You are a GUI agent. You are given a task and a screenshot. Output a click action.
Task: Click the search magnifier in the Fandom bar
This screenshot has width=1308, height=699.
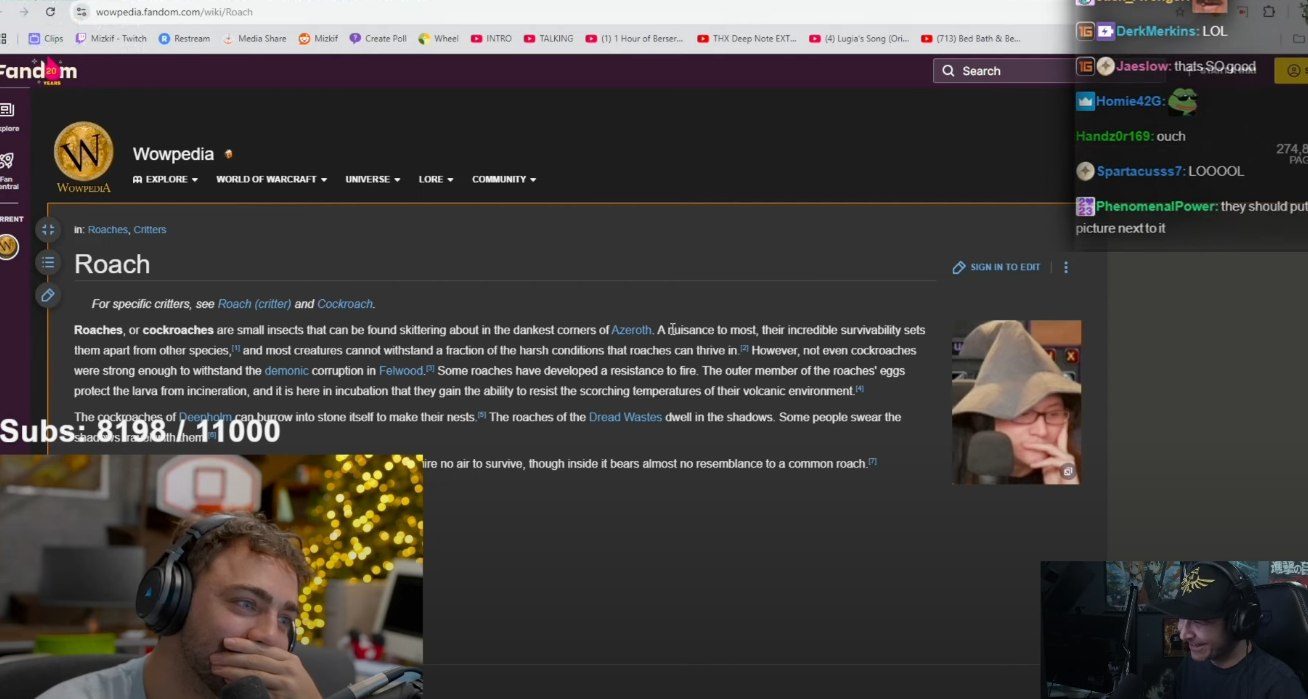coord(948,70)
